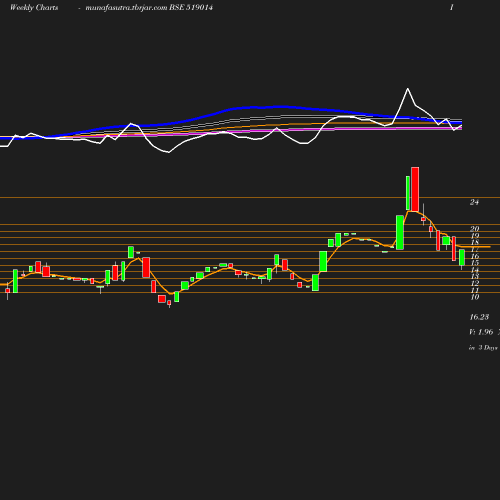Click the last green candlestick on the chart

pos(462,258)
